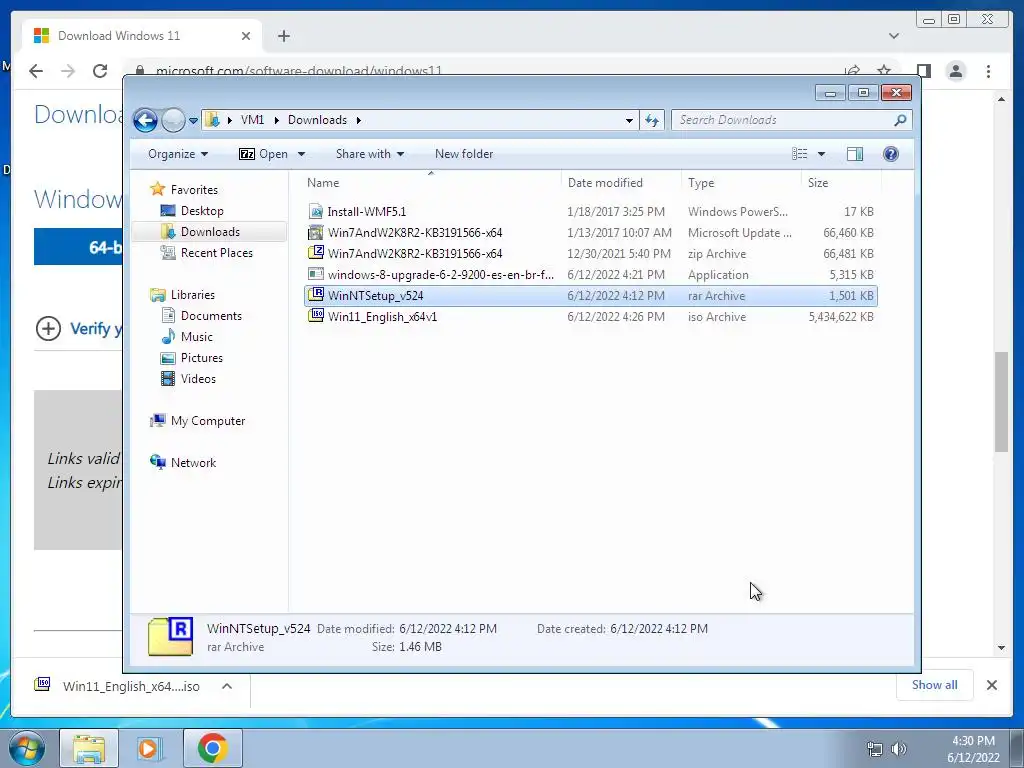This screenshot has width=1024, height=768.
Task: Open the view options dropdown arrow
Action: point(822,154)
